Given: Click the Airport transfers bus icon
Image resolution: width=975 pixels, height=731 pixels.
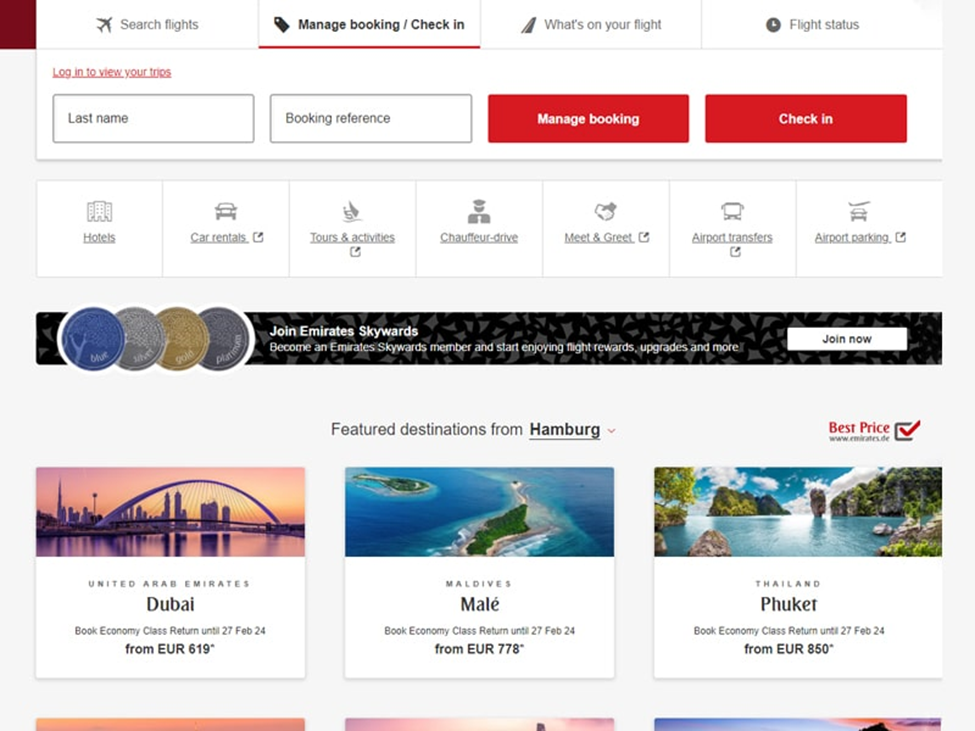Looking at the screenshot, I should (732, 211).
